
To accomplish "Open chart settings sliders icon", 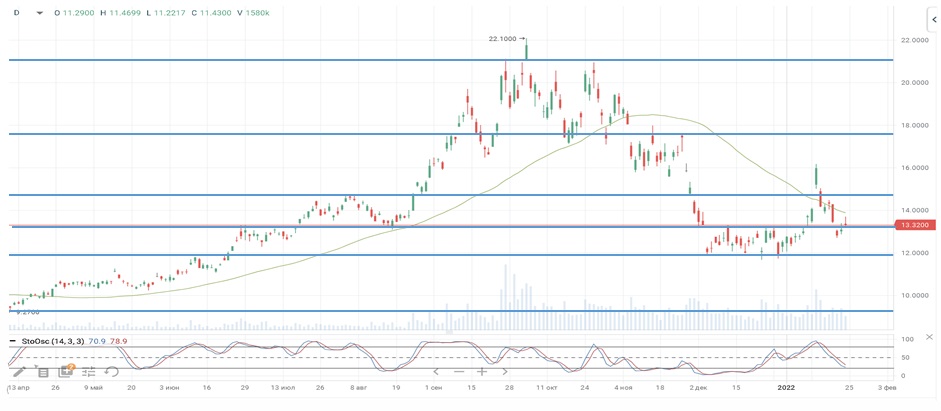I will point(89,372).
